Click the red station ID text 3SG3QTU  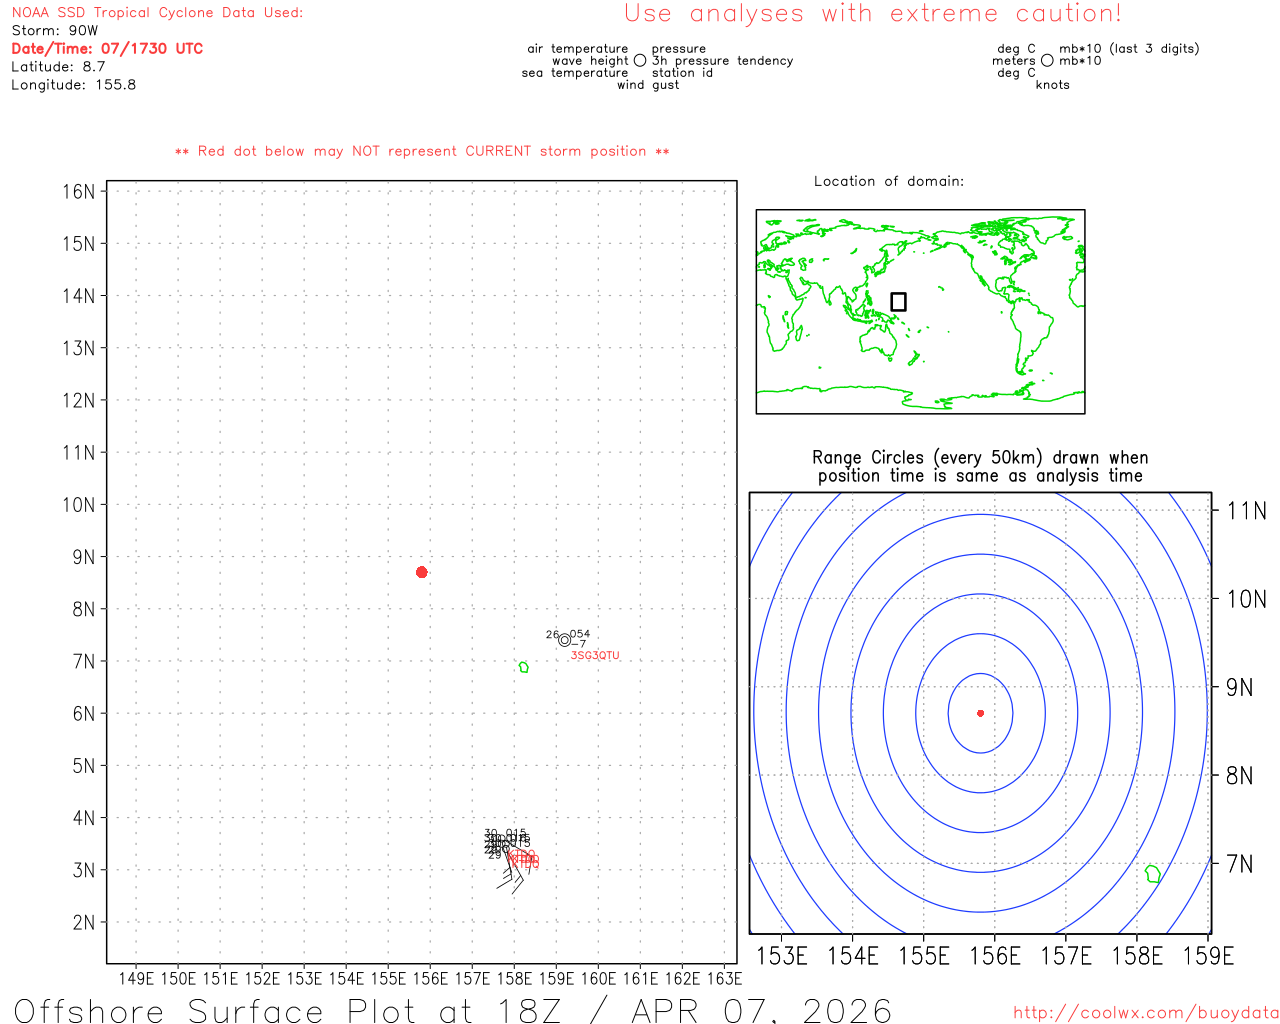click(595, 656)
